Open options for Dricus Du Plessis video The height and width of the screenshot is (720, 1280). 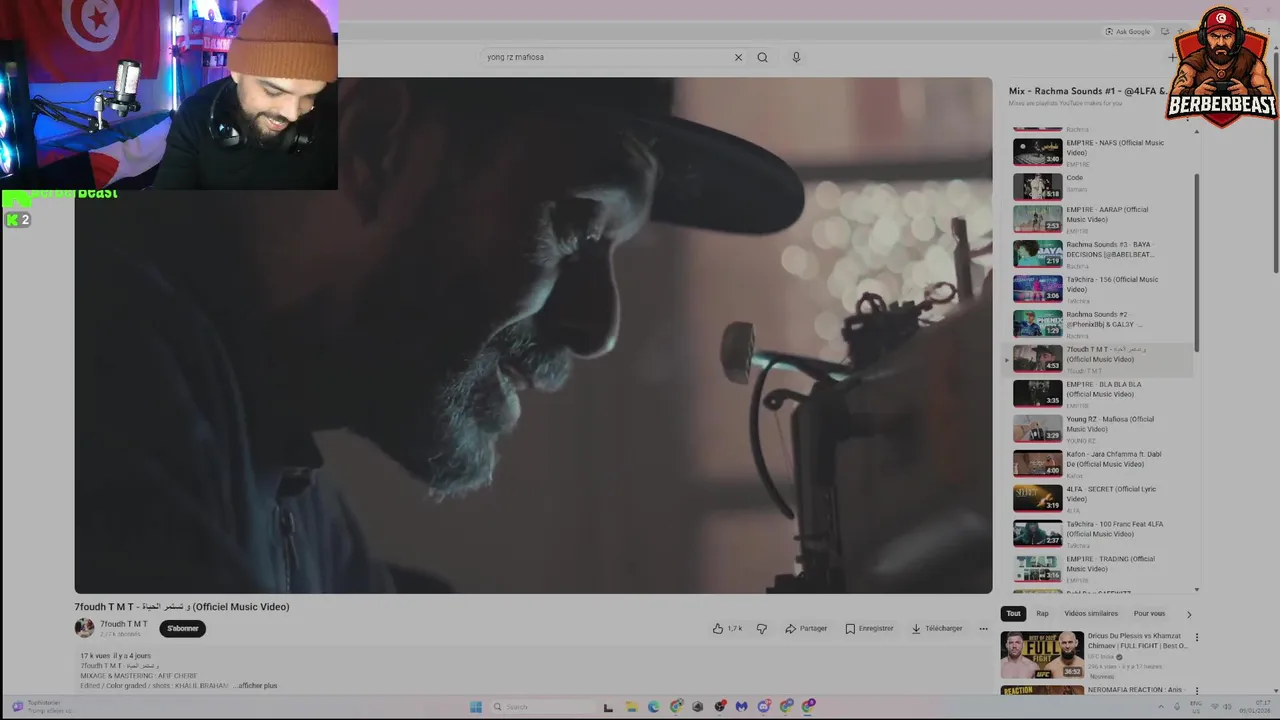pos(1196,637)
